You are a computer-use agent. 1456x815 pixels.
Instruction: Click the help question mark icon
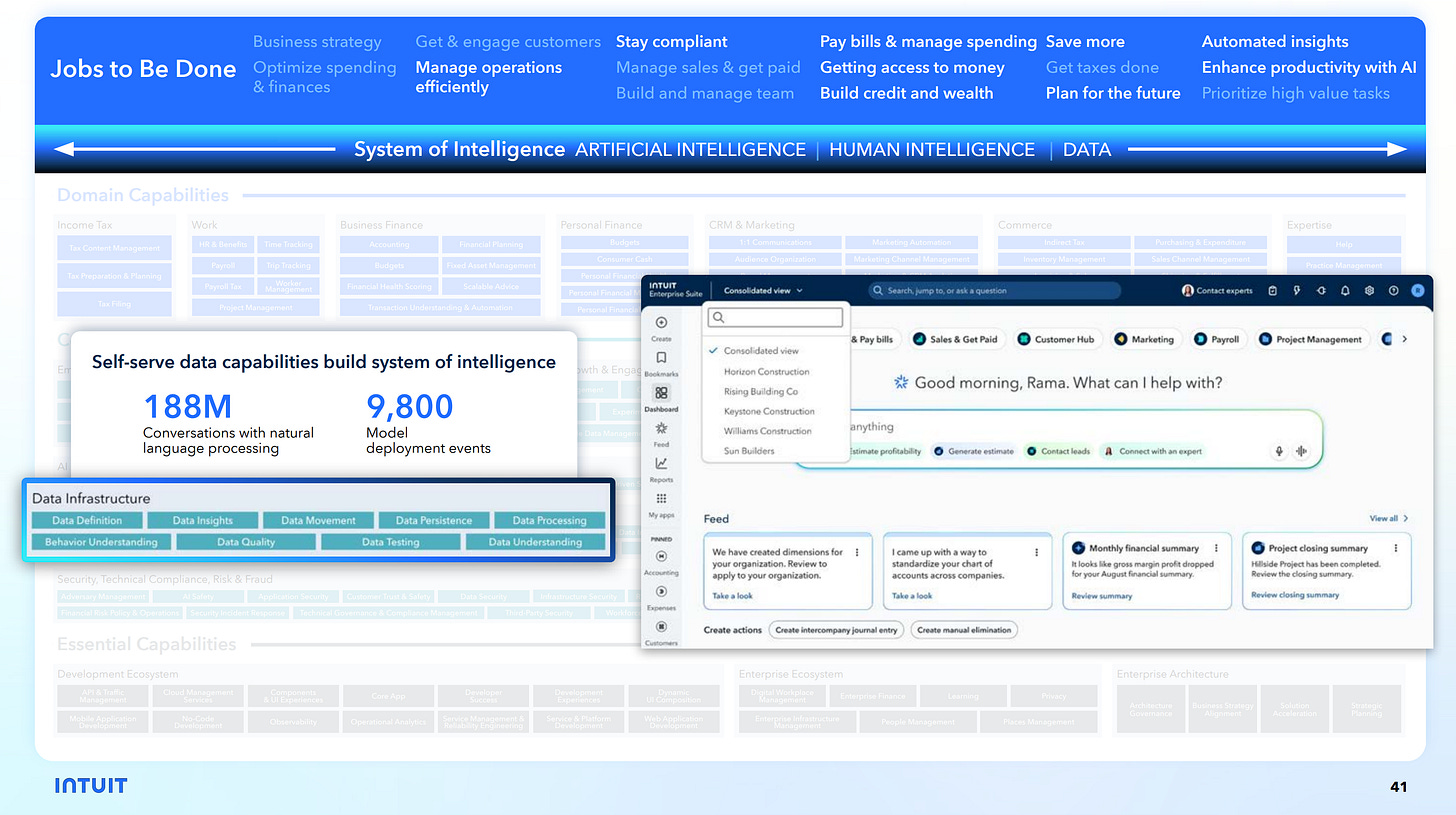pyautogui.click(x=1393, y=291)
